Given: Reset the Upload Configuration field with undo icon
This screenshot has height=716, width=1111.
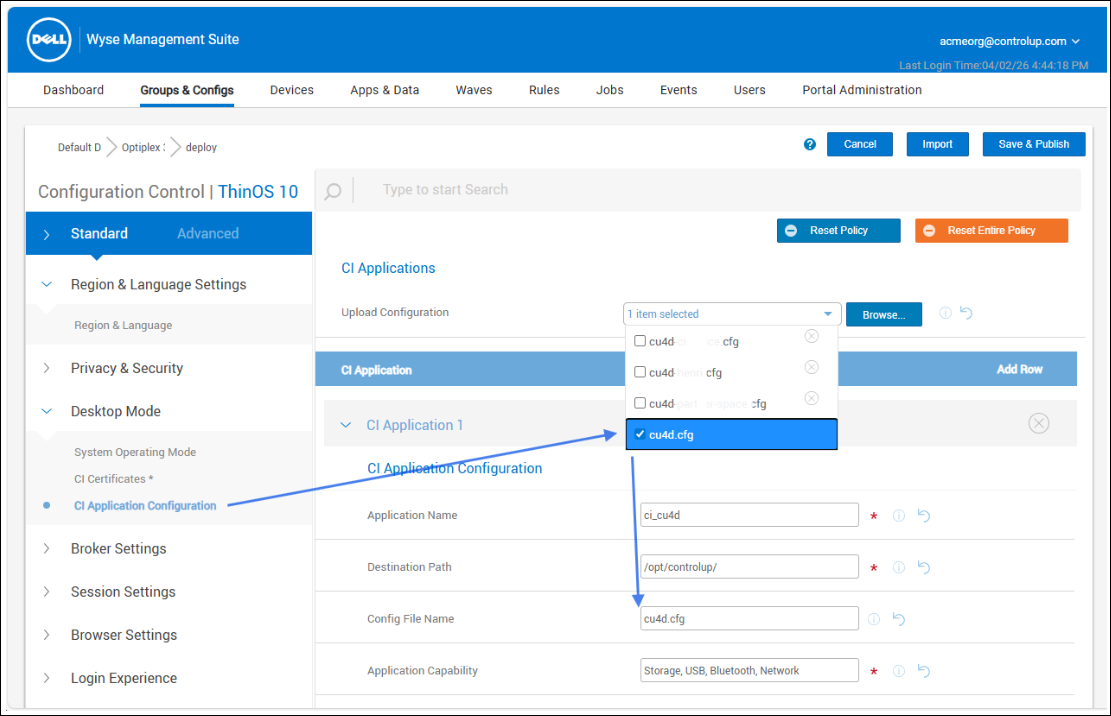Looking at the screenshot, I should point(966,312).
